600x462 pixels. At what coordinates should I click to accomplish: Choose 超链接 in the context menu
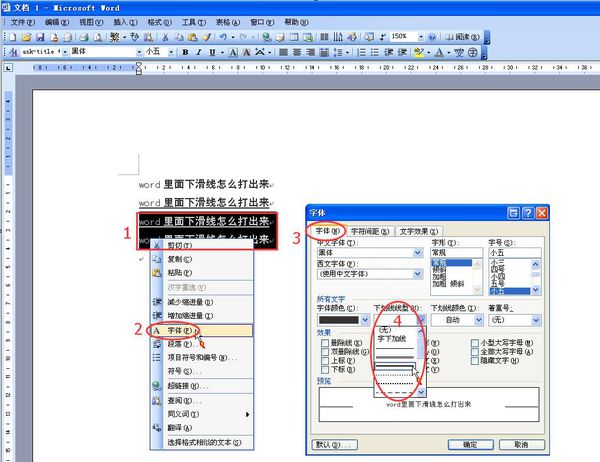click(x=202, y=386)
